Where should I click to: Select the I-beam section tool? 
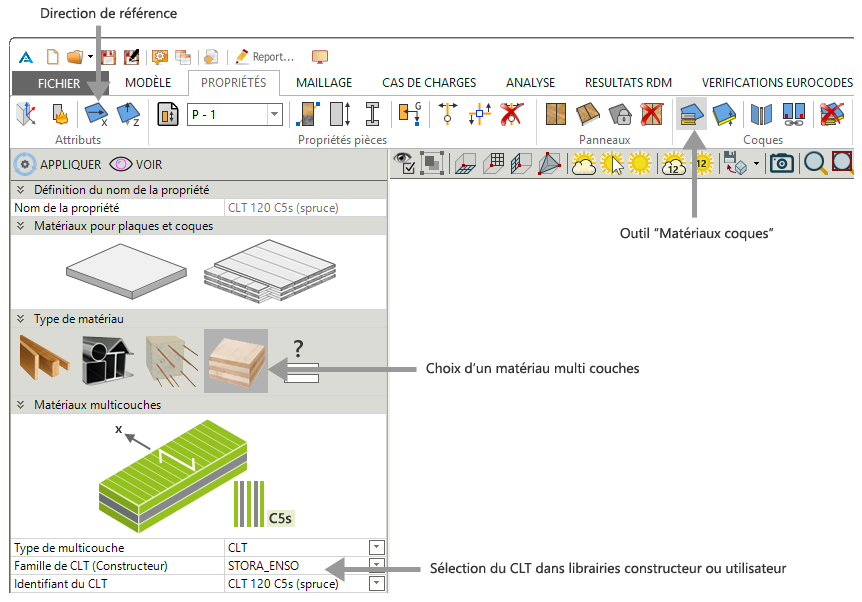coord(373,114)
